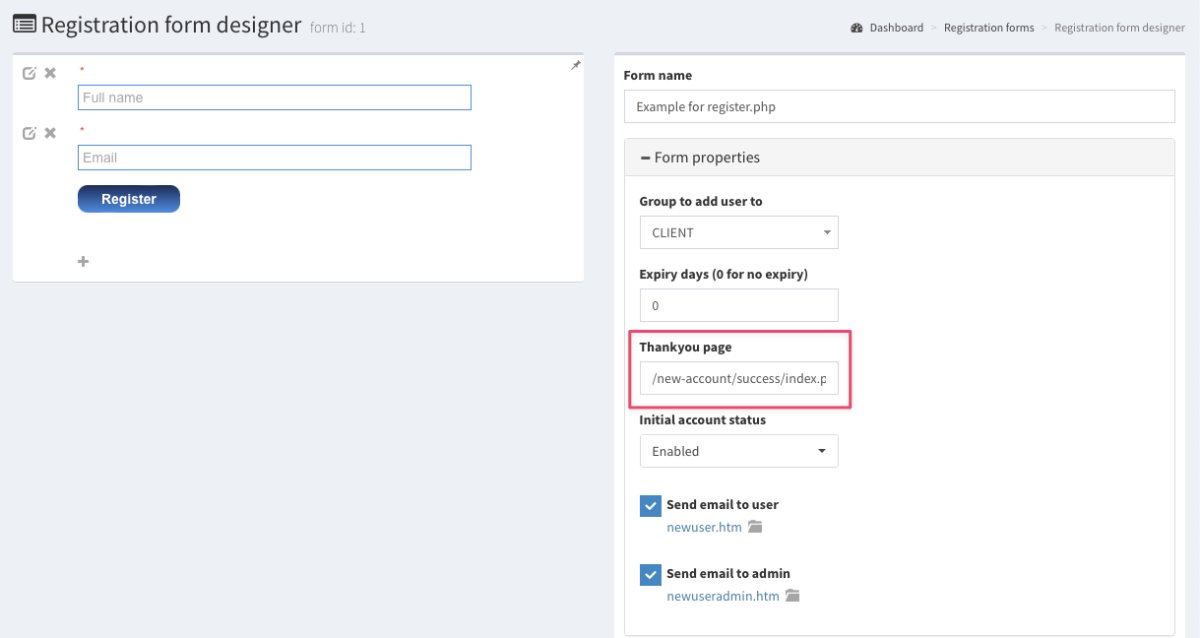Add a new field with plus icon
1200x638 pixels.
coord(83,262)
